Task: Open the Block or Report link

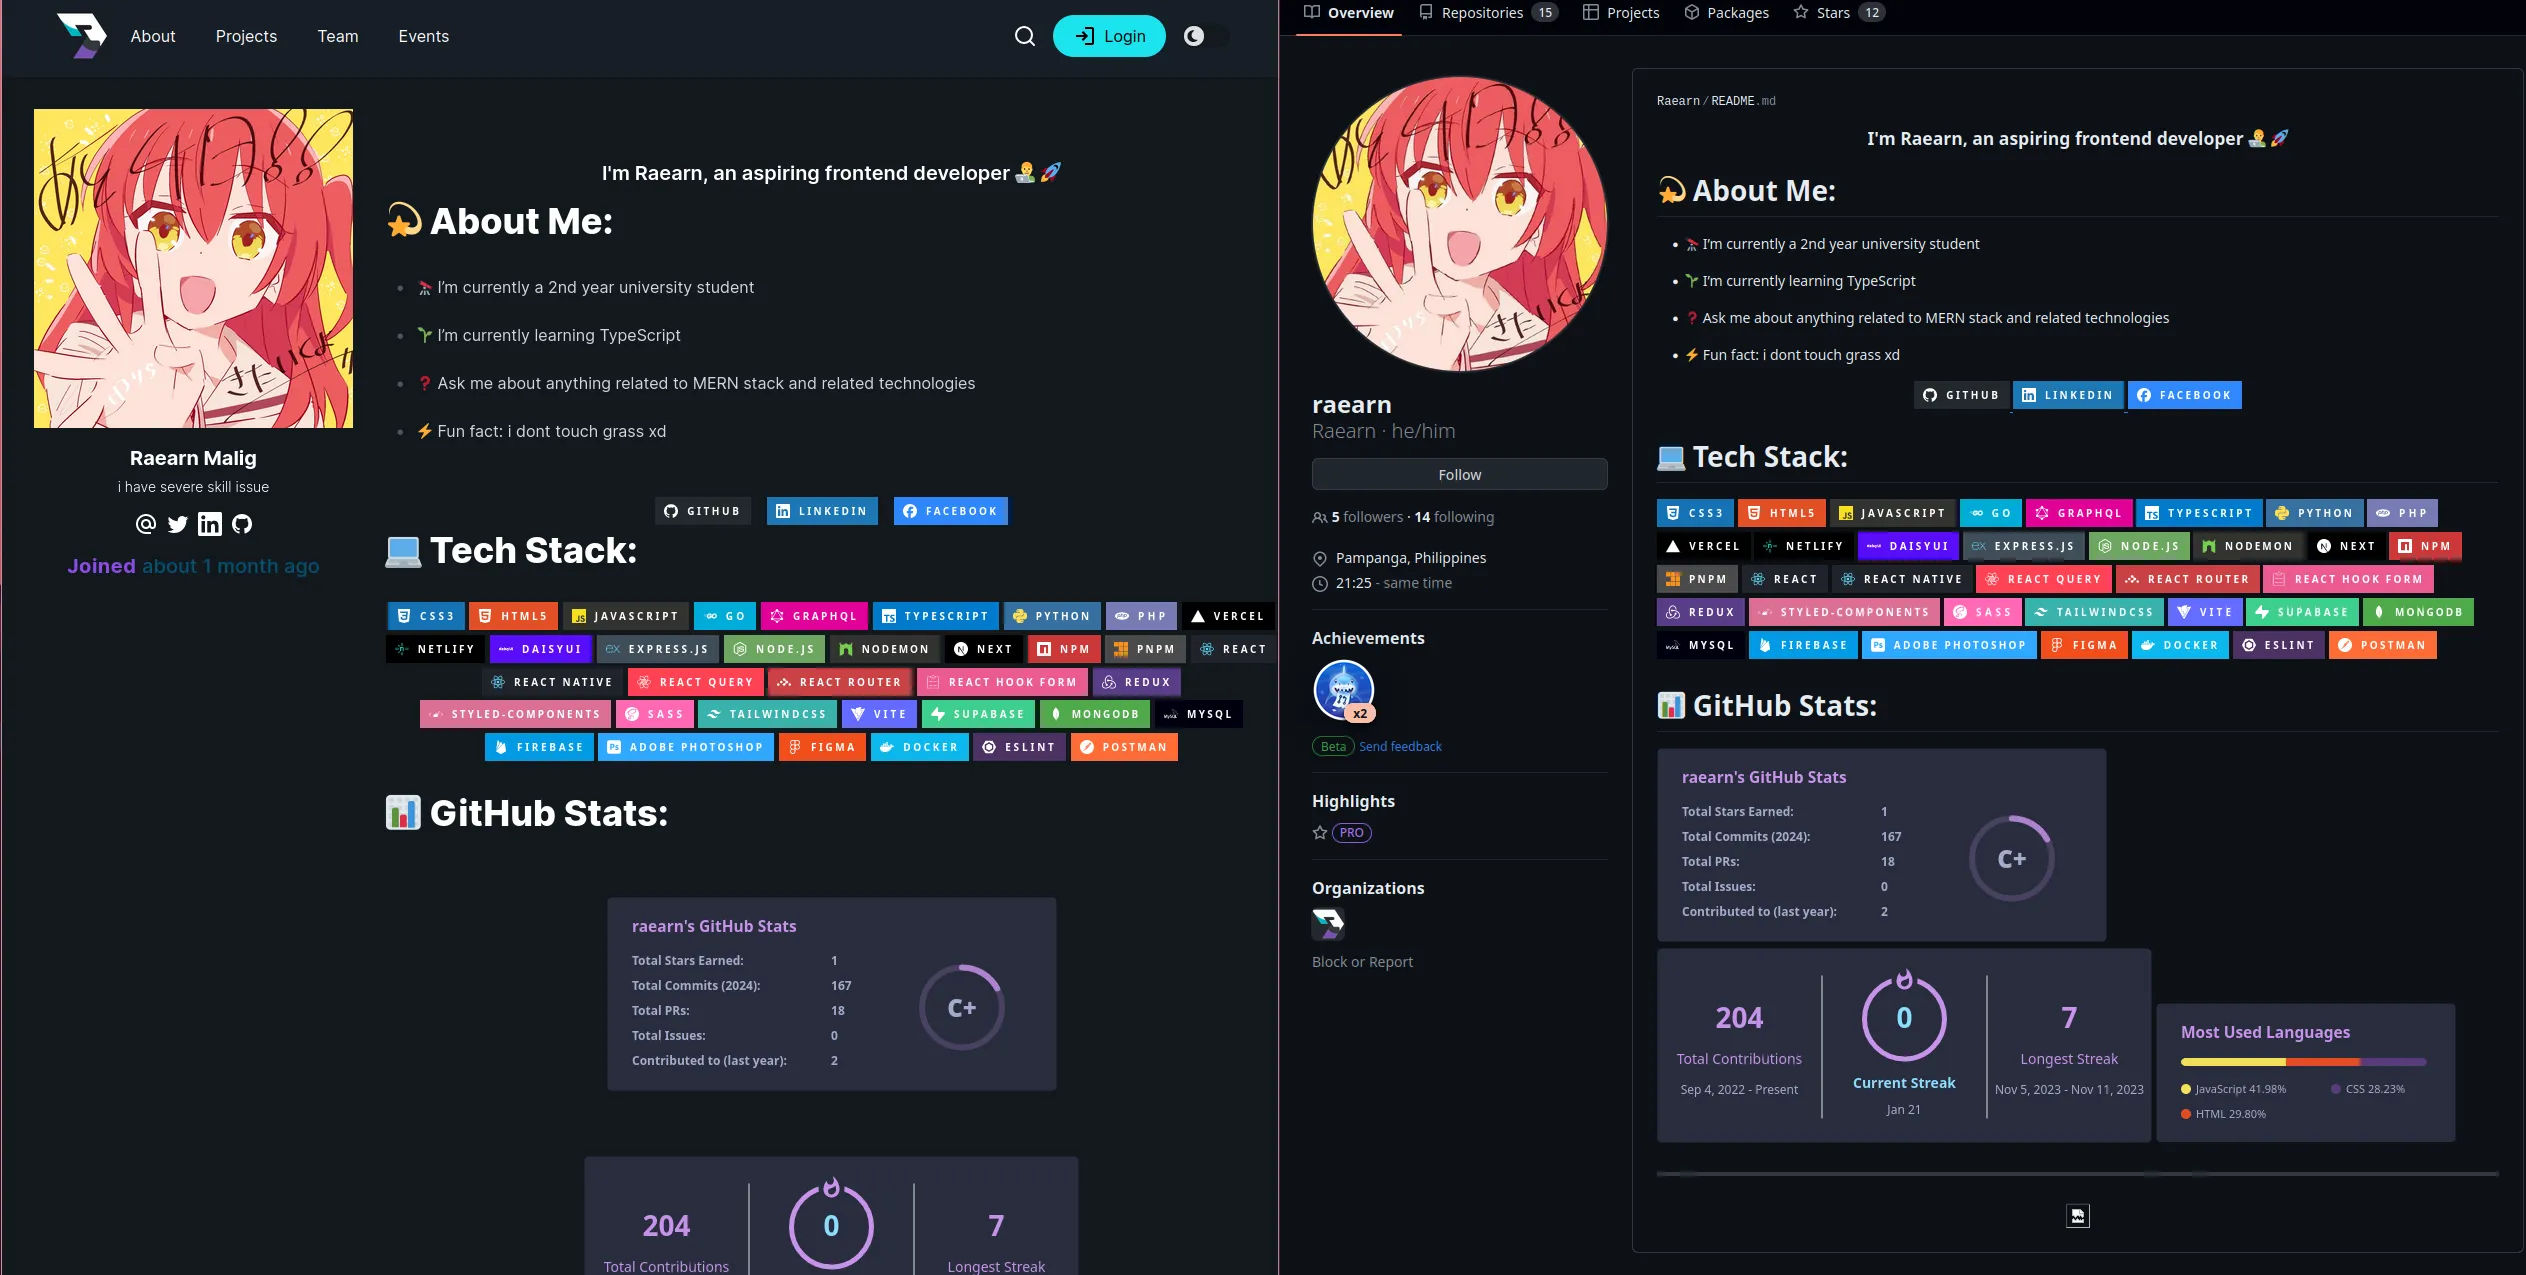Action: coord(1362,961)
